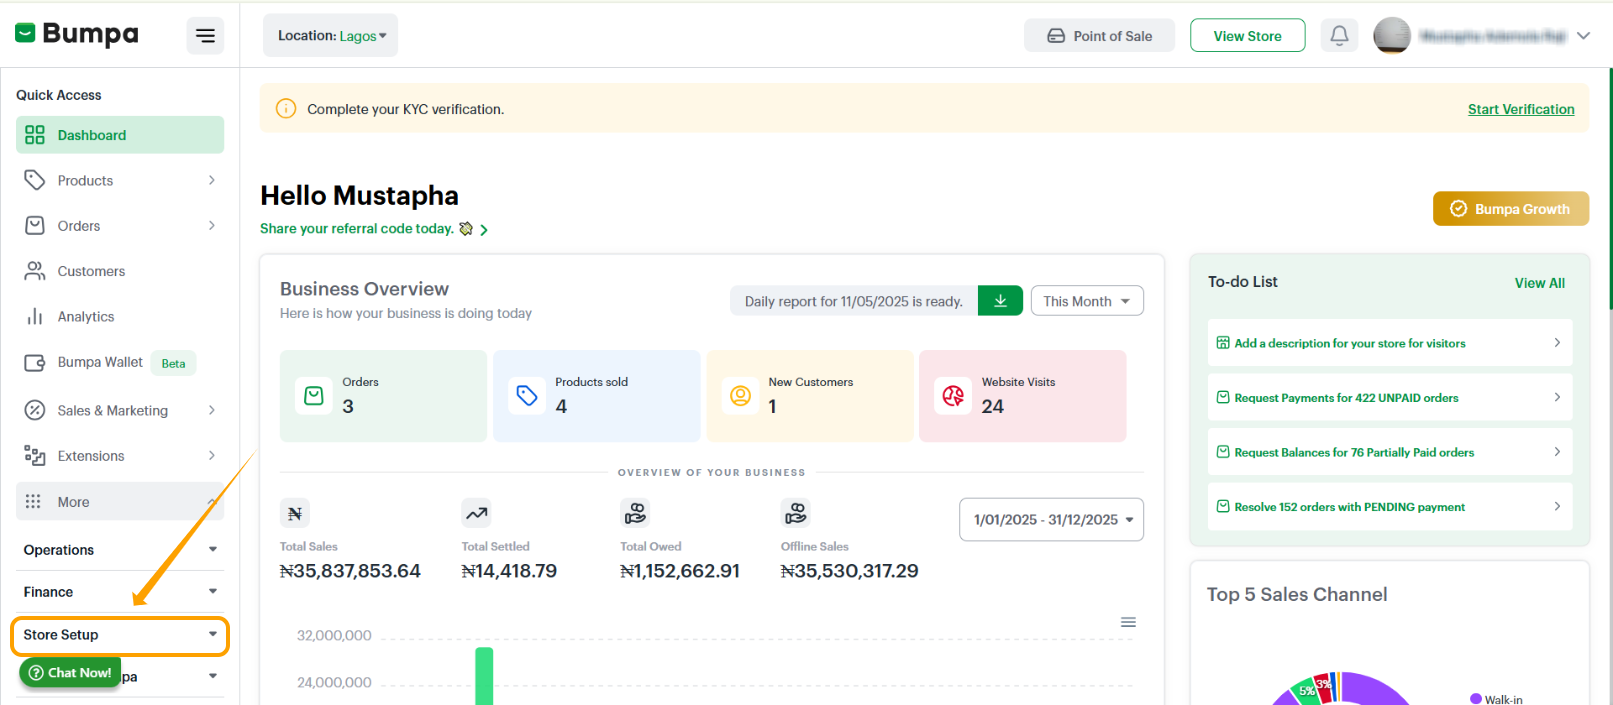Open Products menu item
The width and height of the screenshot is (1613, 705).
pyautogui.click(x=120, y=180)
